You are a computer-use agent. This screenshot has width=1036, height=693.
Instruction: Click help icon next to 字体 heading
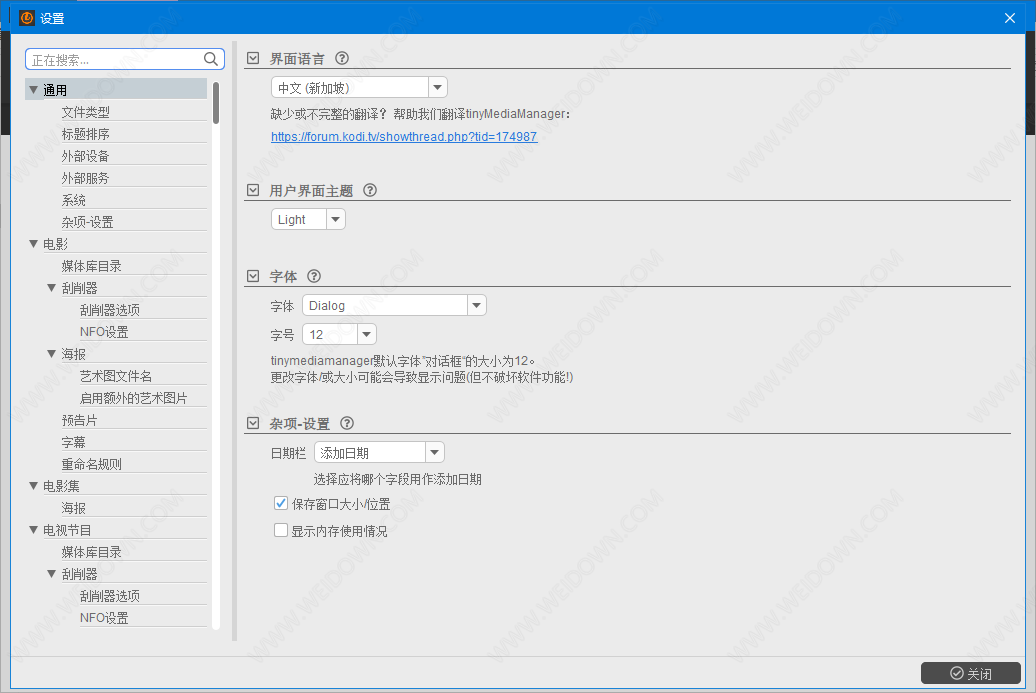pos(314,276)
